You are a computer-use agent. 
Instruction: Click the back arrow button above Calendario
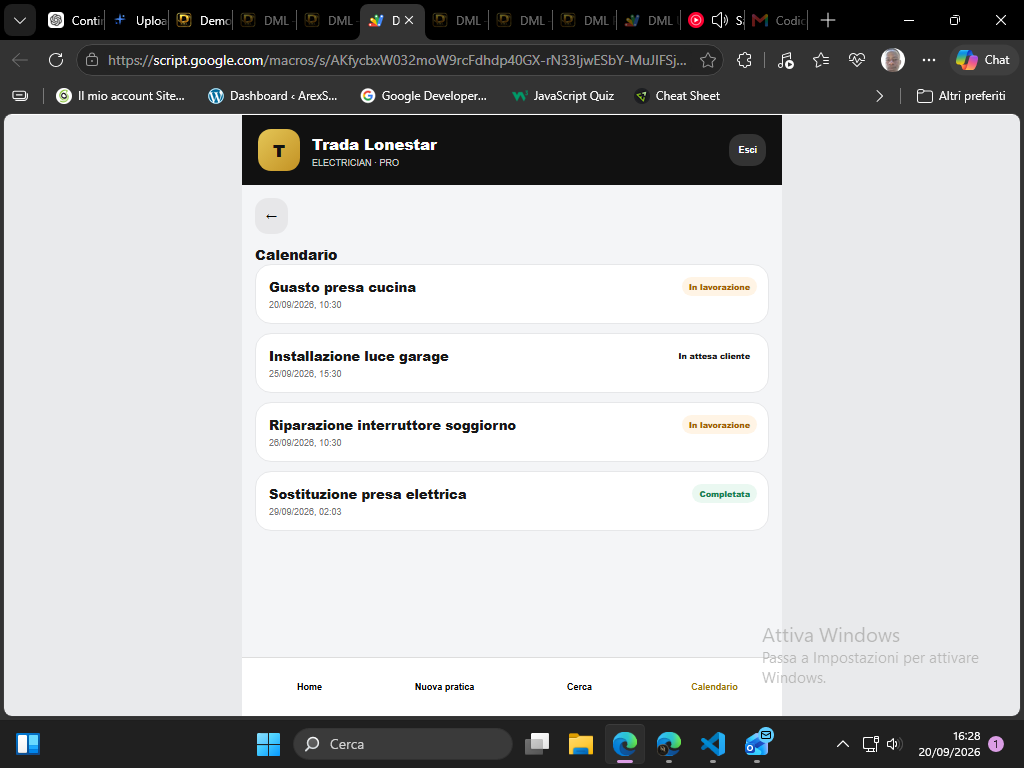point(271,216)
